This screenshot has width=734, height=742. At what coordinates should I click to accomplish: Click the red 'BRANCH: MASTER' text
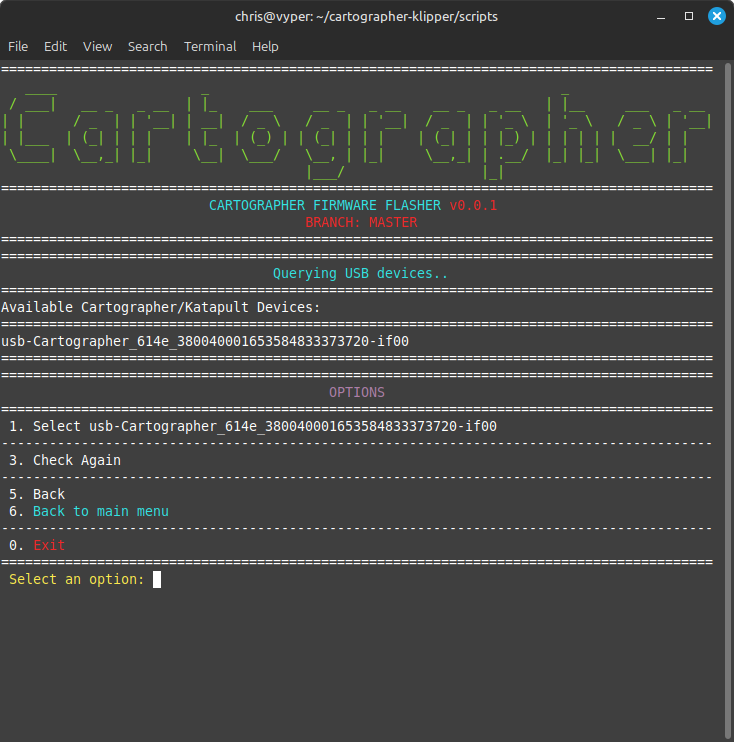361,222
